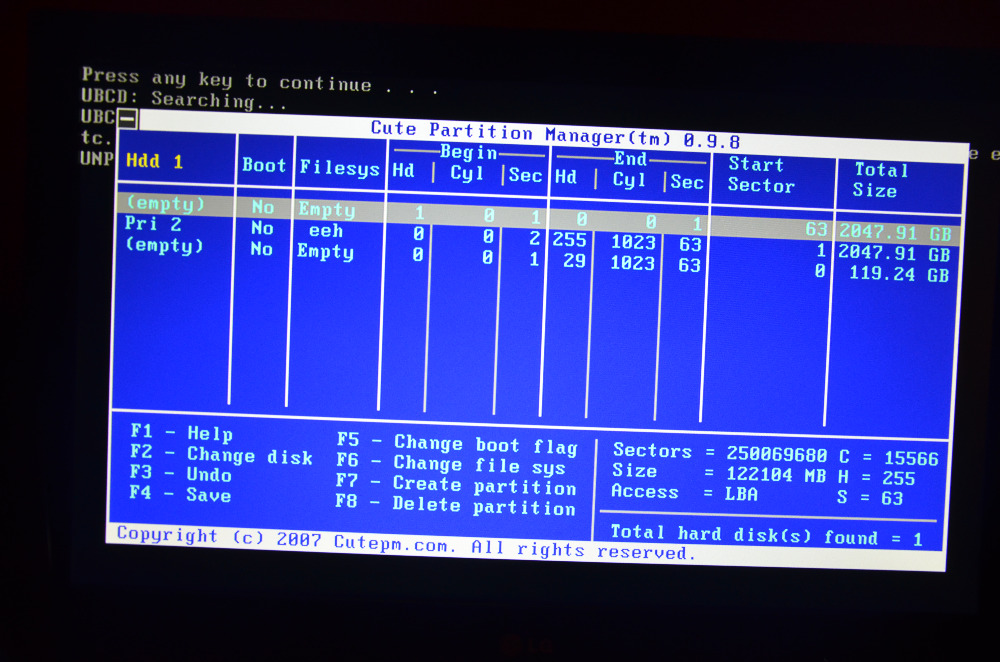Choose the "F4 - Save" legend entry
The image size is (1000, 662).
[180, 494]
